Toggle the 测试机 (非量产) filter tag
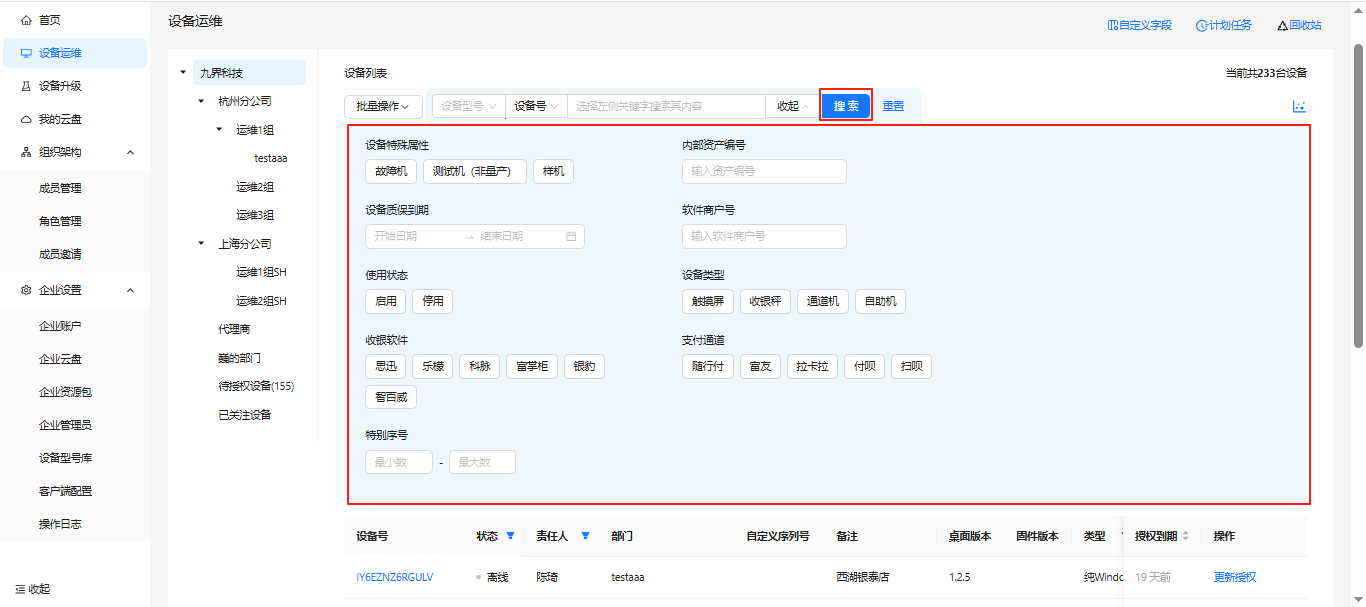1366x607 pixels. pos(474,171)
